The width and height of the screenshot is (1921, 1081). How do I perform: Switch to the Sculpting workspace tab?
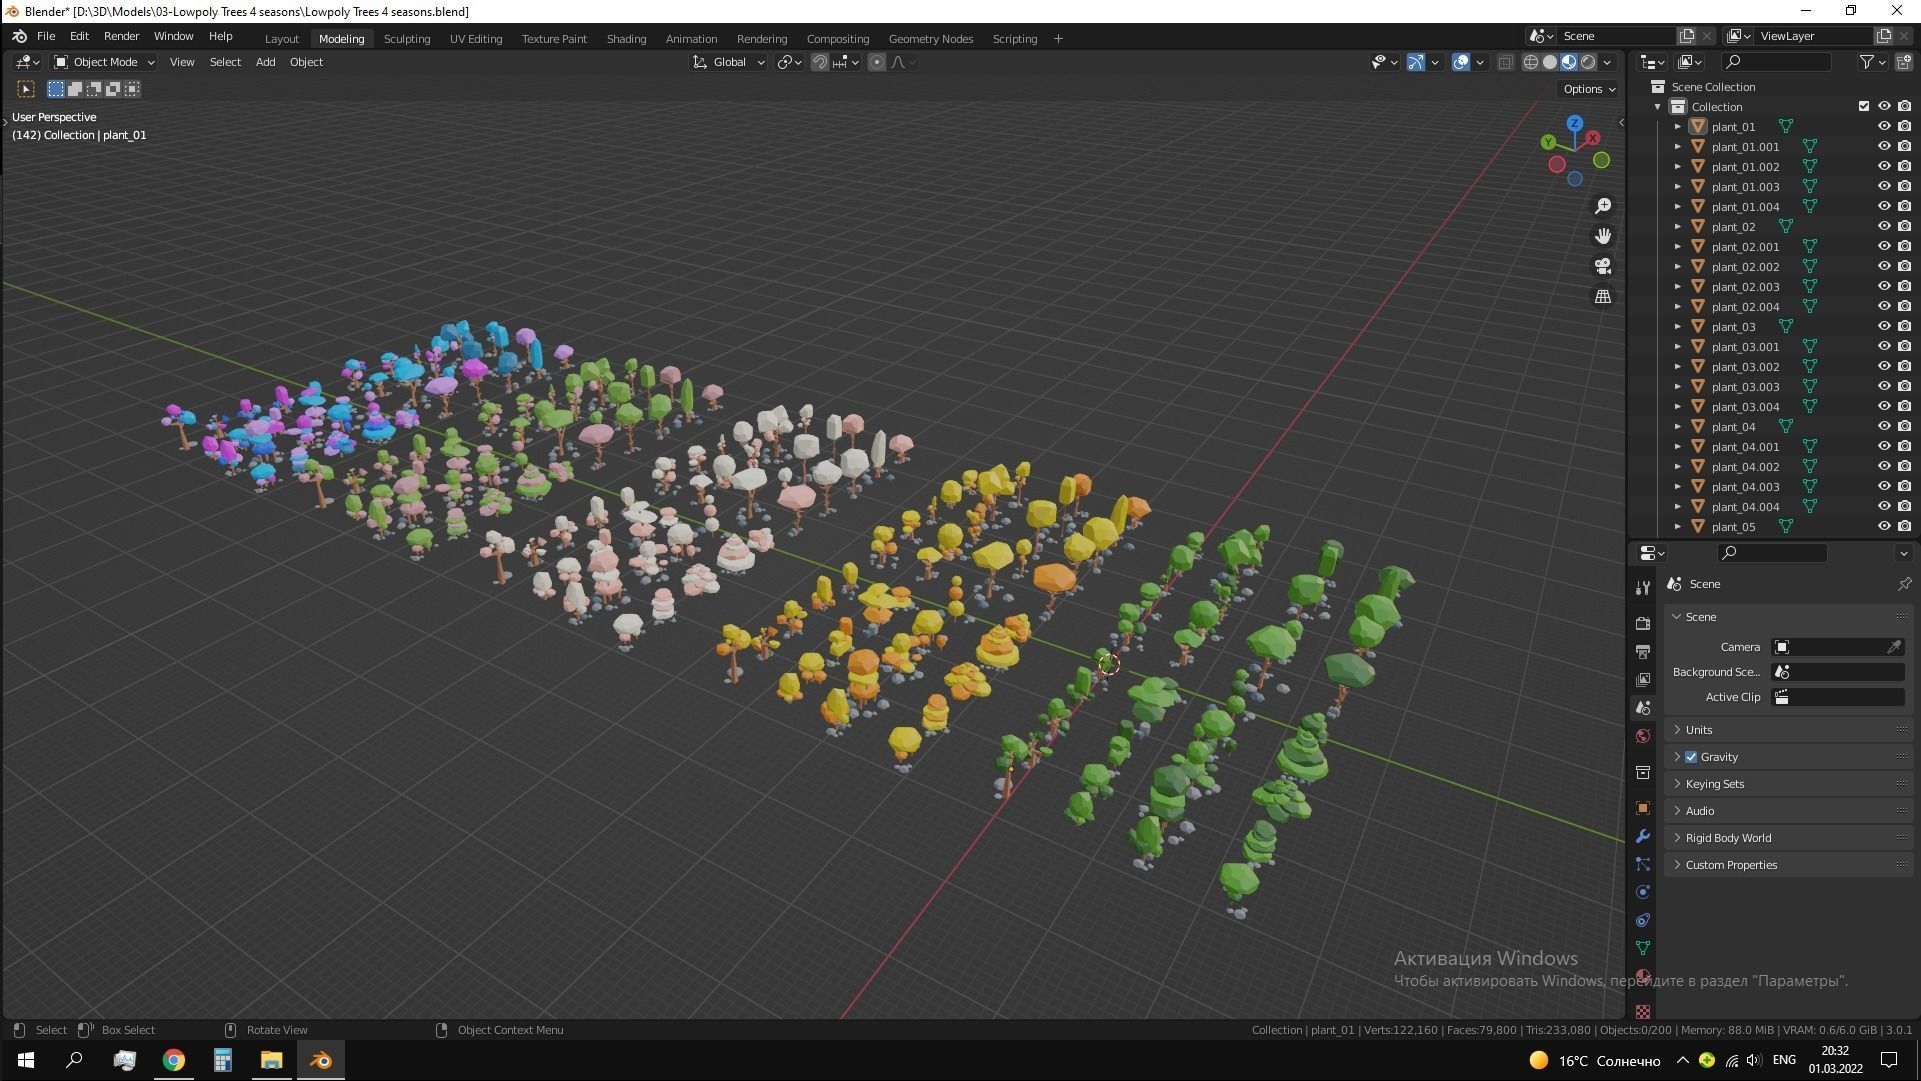[406, 39]
